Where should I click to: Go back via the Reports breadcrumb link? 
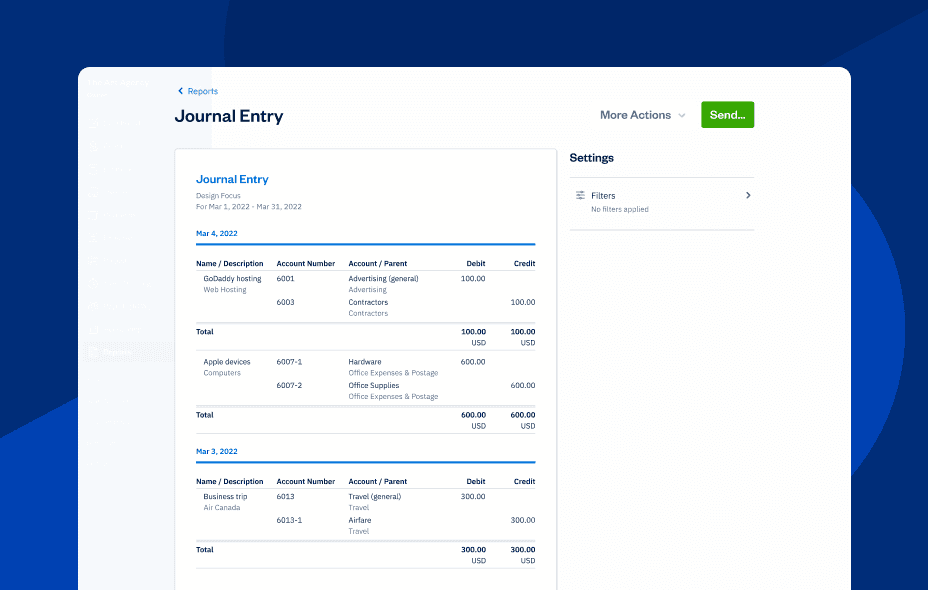tap(202, 91)
